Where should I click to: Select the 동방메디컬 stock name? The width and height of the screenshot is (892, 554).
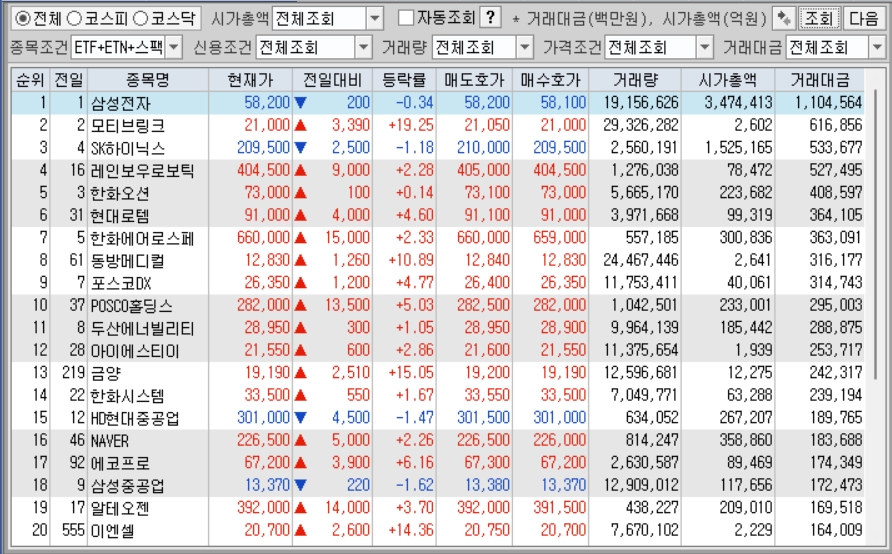pos(128,261)
